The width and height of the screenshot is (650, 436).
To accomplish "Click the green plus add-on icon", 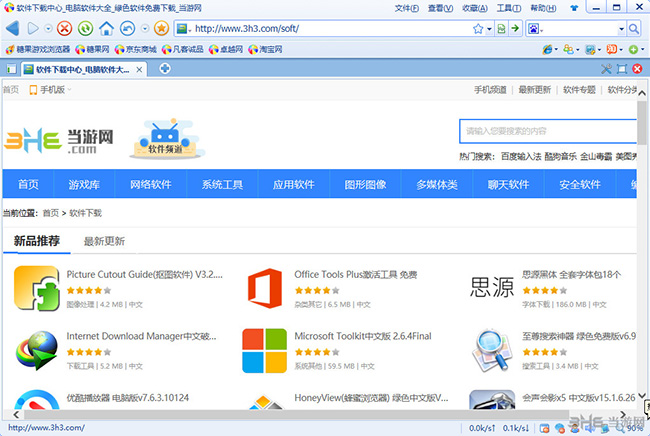I will click(633, 50).
